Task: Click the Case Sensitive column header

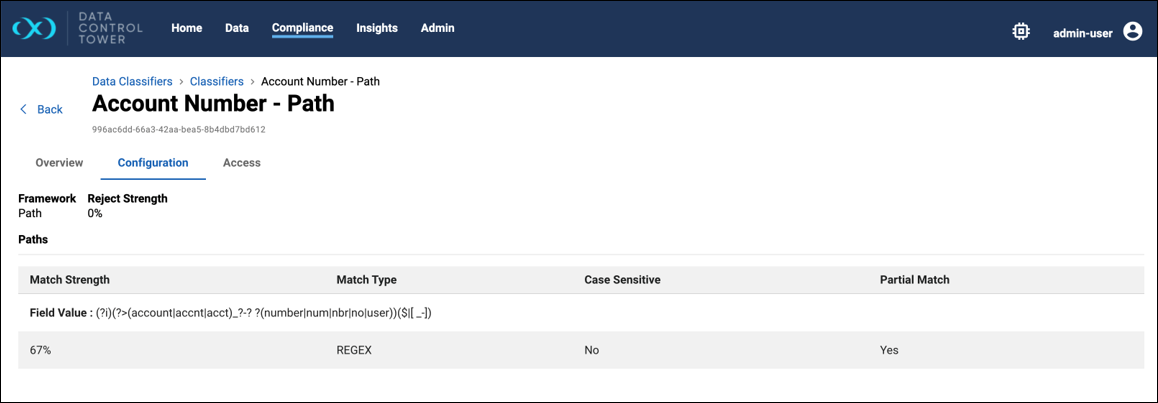Action: pos(622,280)
